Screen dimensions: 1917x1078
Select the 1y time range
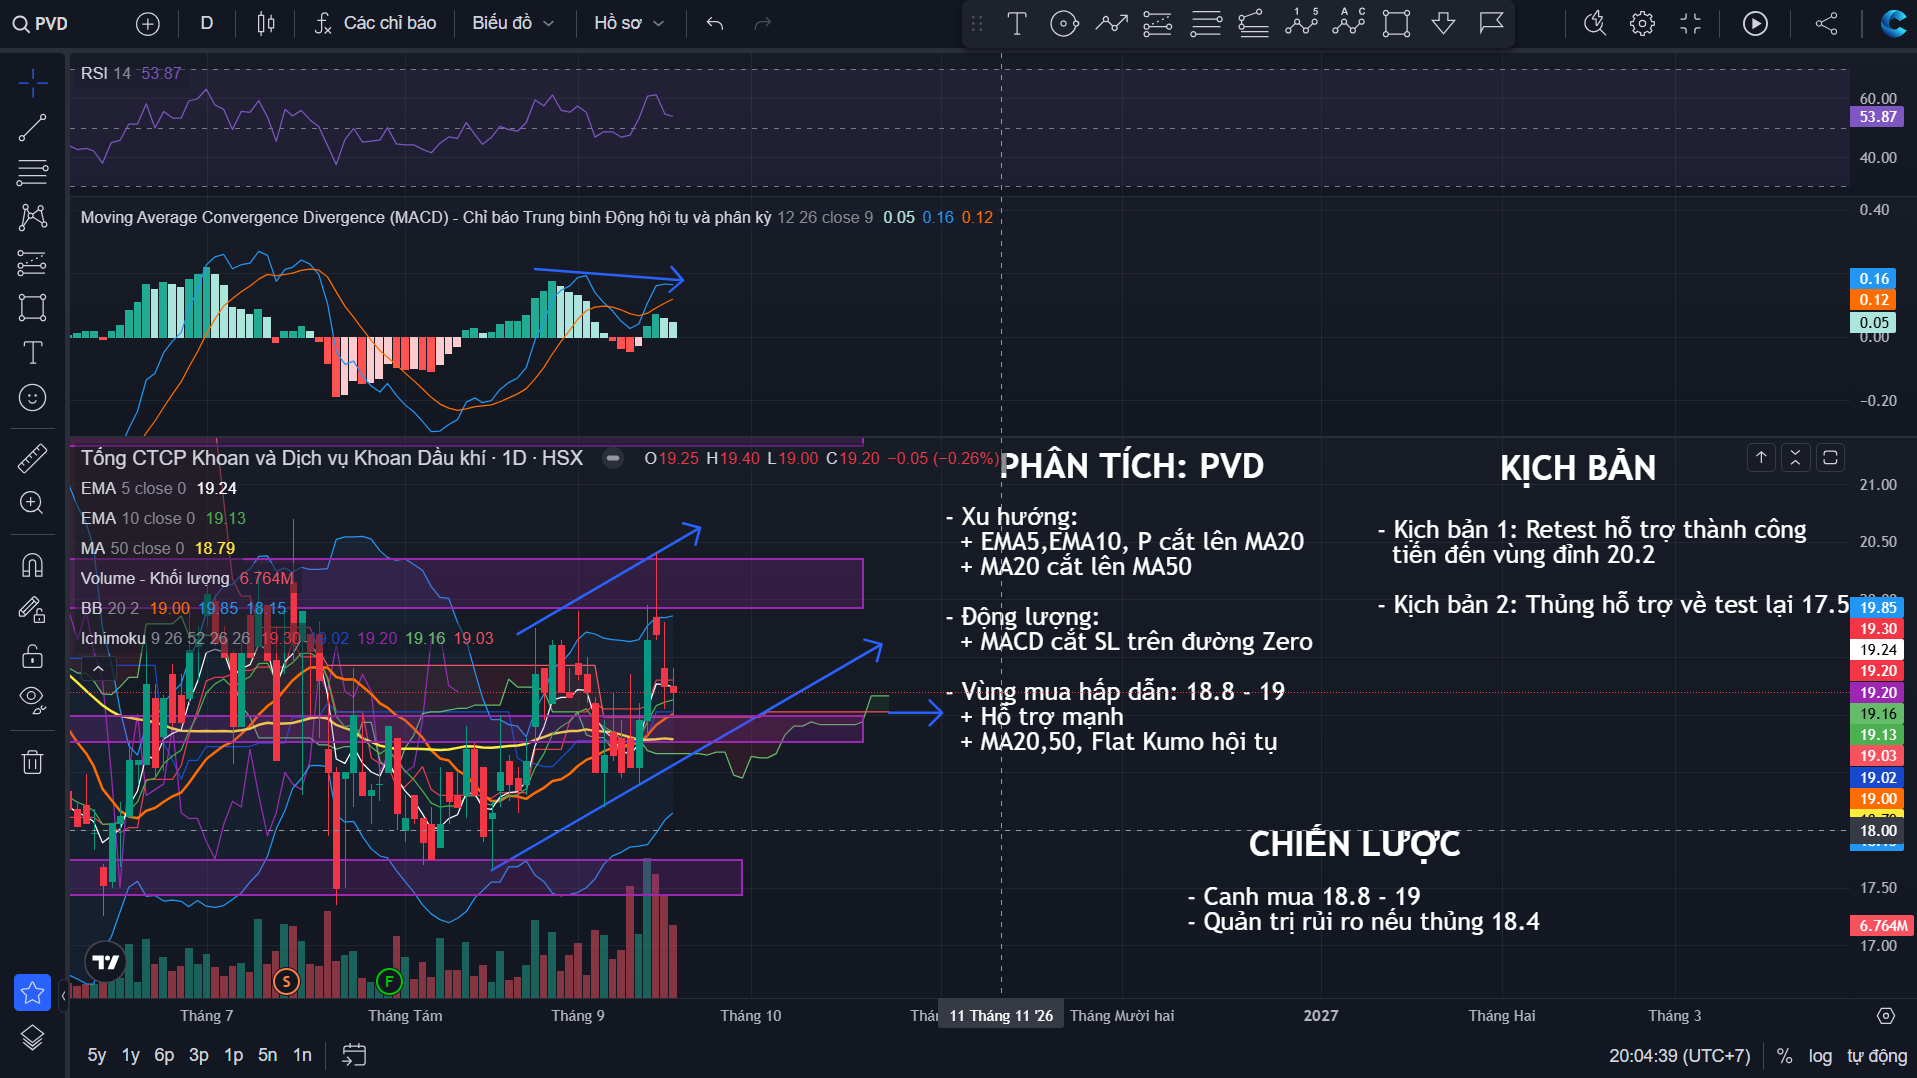point(130,1055)
